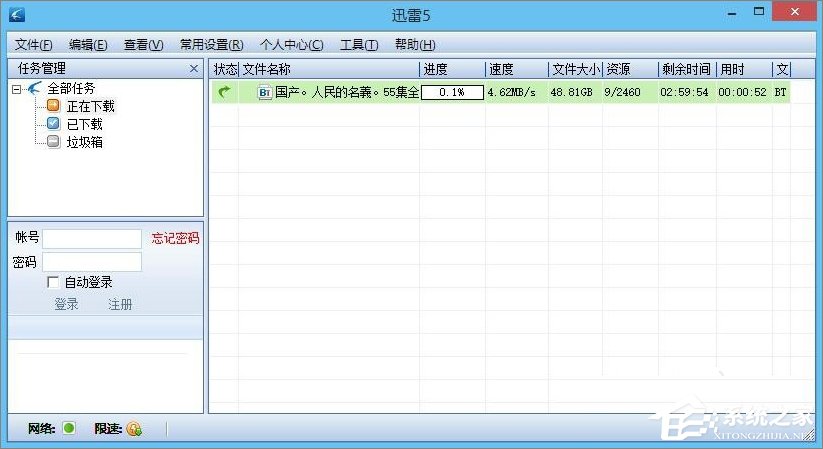This screenshot has height=449, width=823.
Task: Click the 48.81GB file size value
Action: click(572, 92)
